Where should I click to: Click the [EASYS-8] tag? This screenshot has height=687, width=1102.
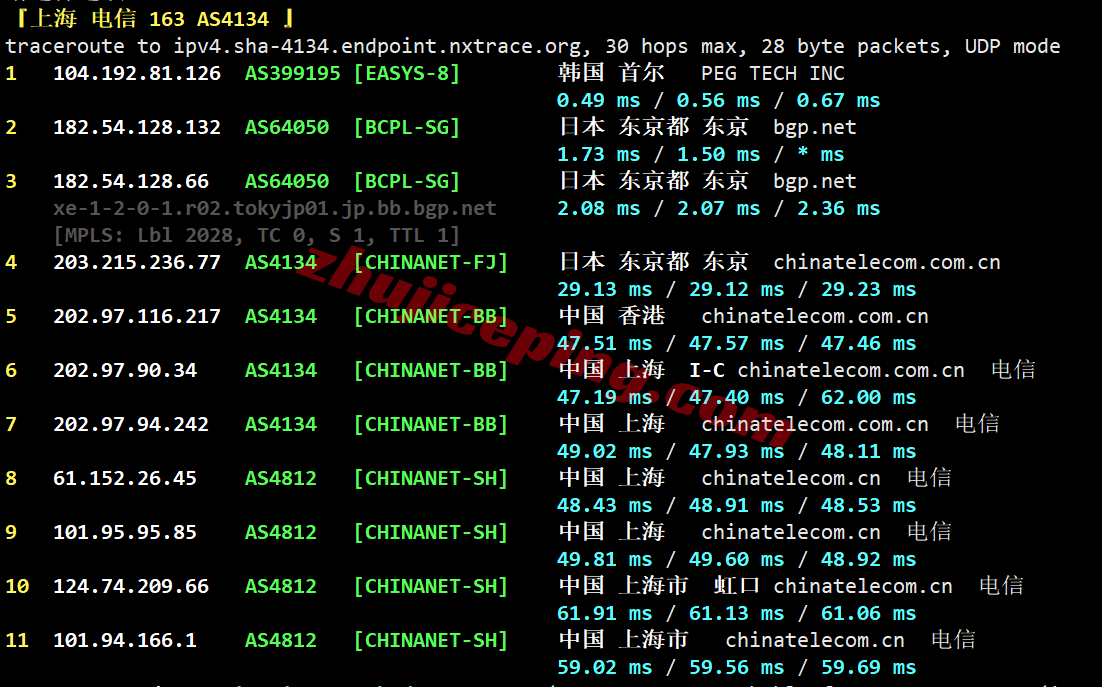click(407, 73)
